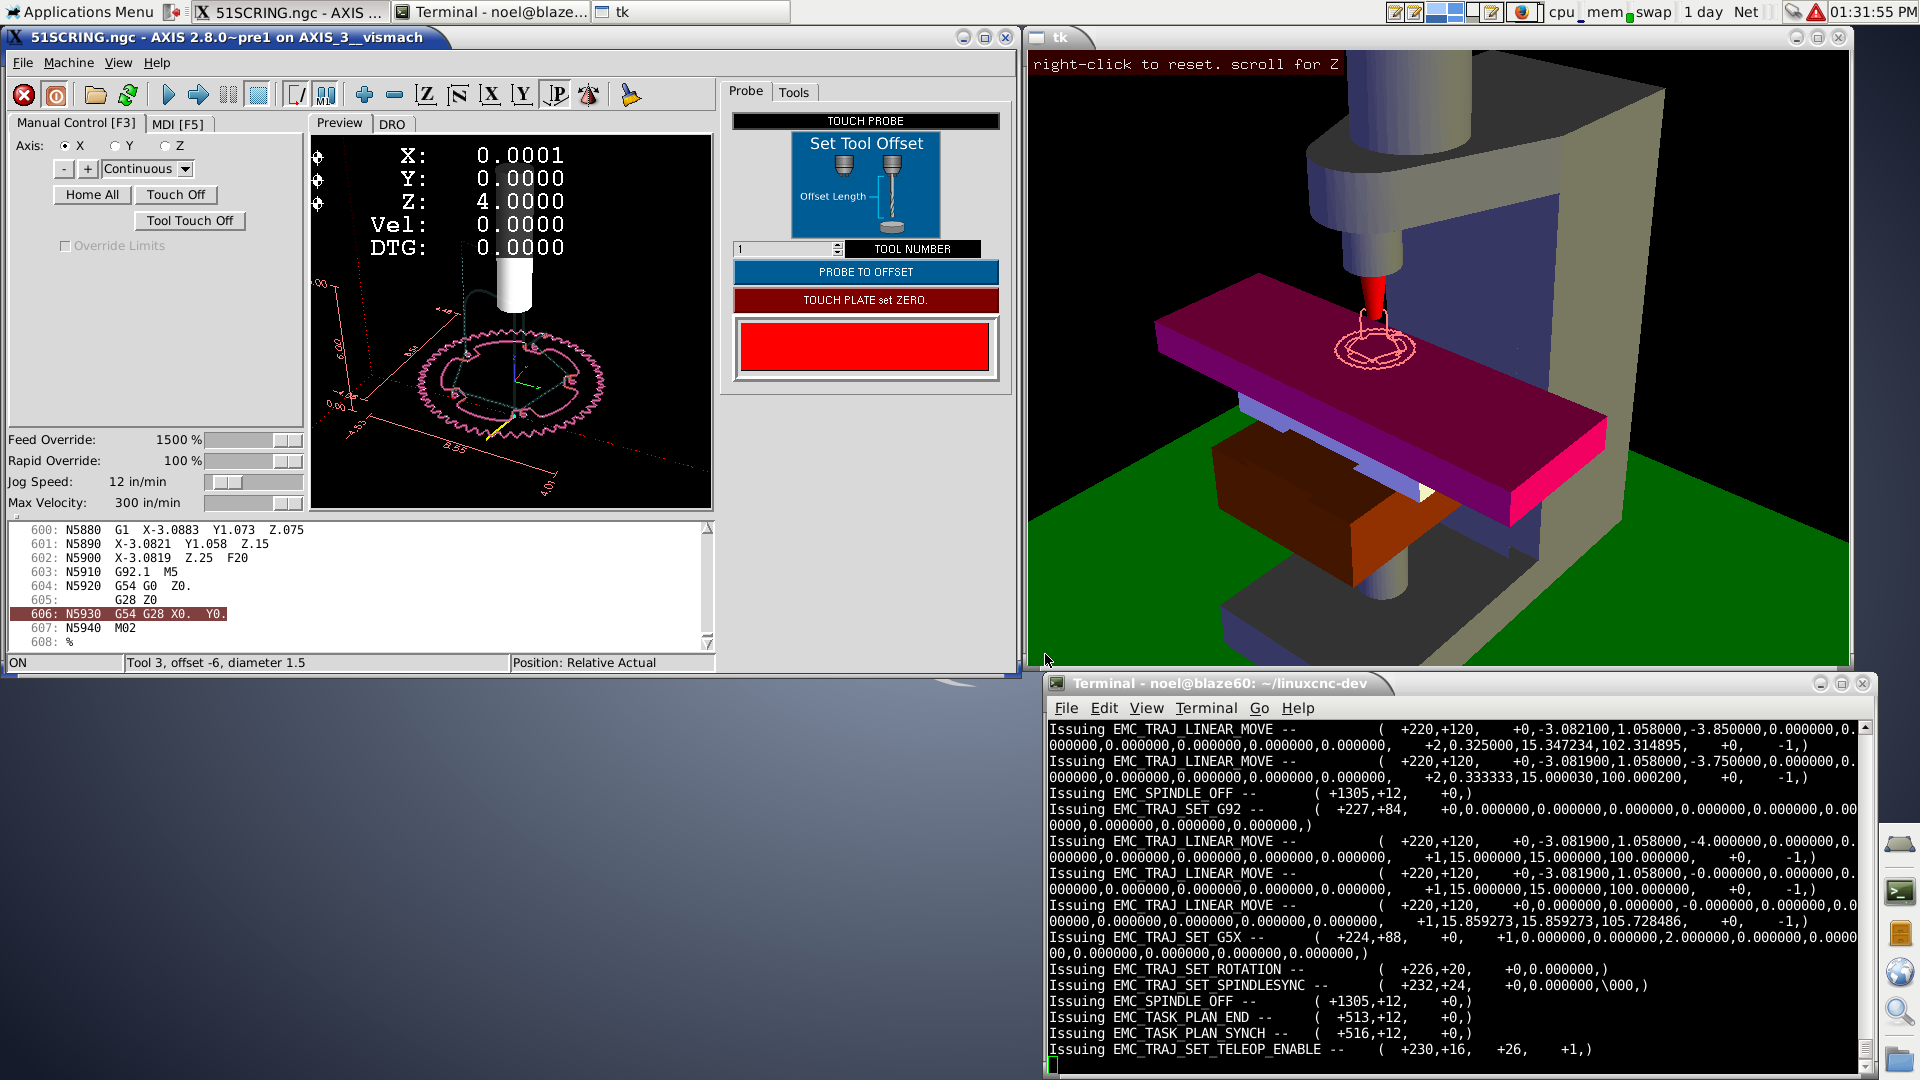
Task: Pause program execution
Action: (228, 95)
